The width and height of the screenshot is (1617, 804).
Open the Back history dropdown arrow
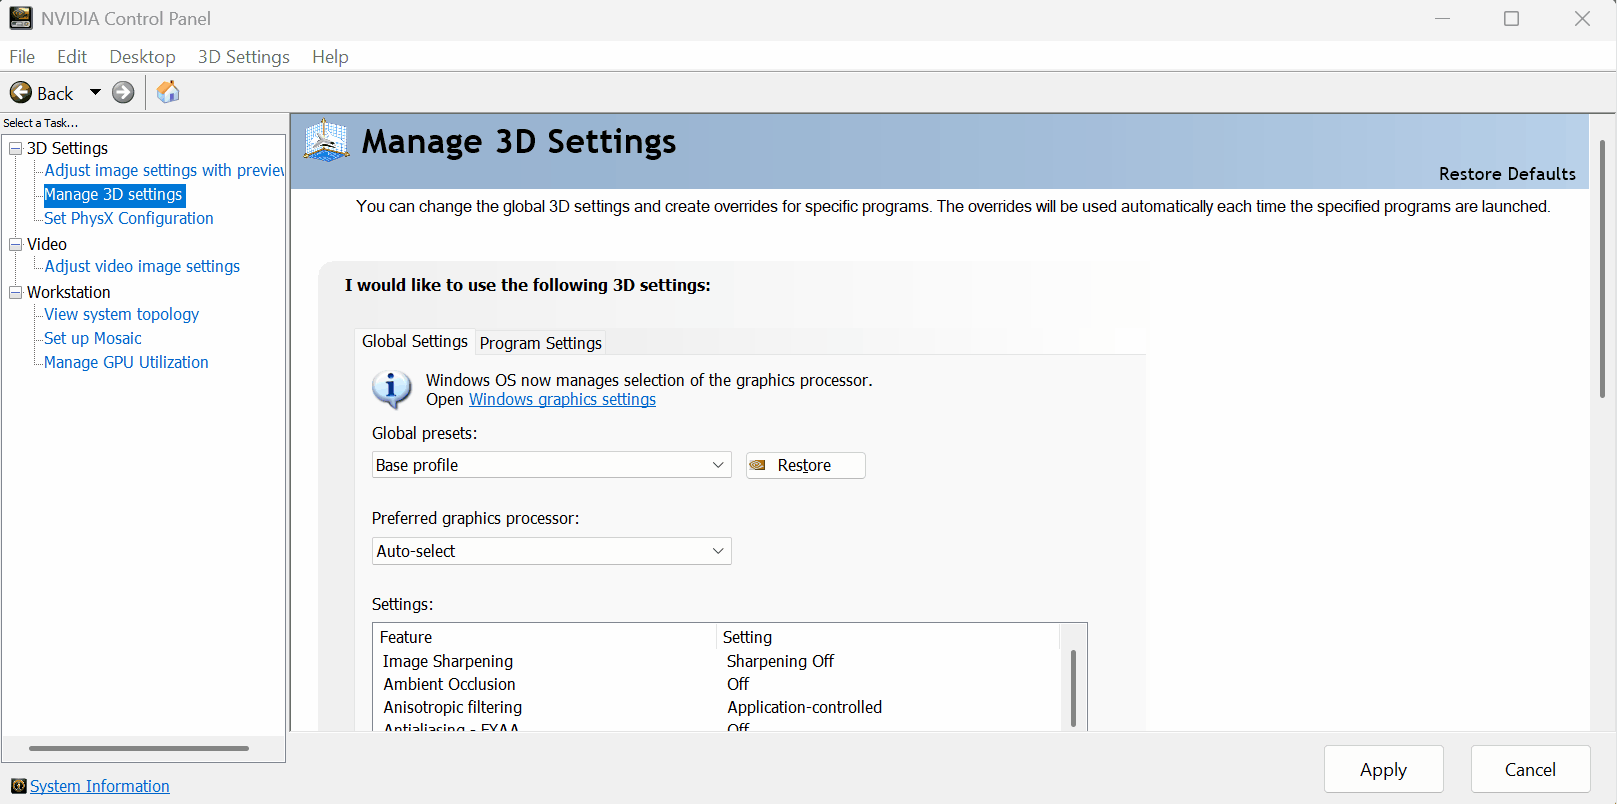95,92
